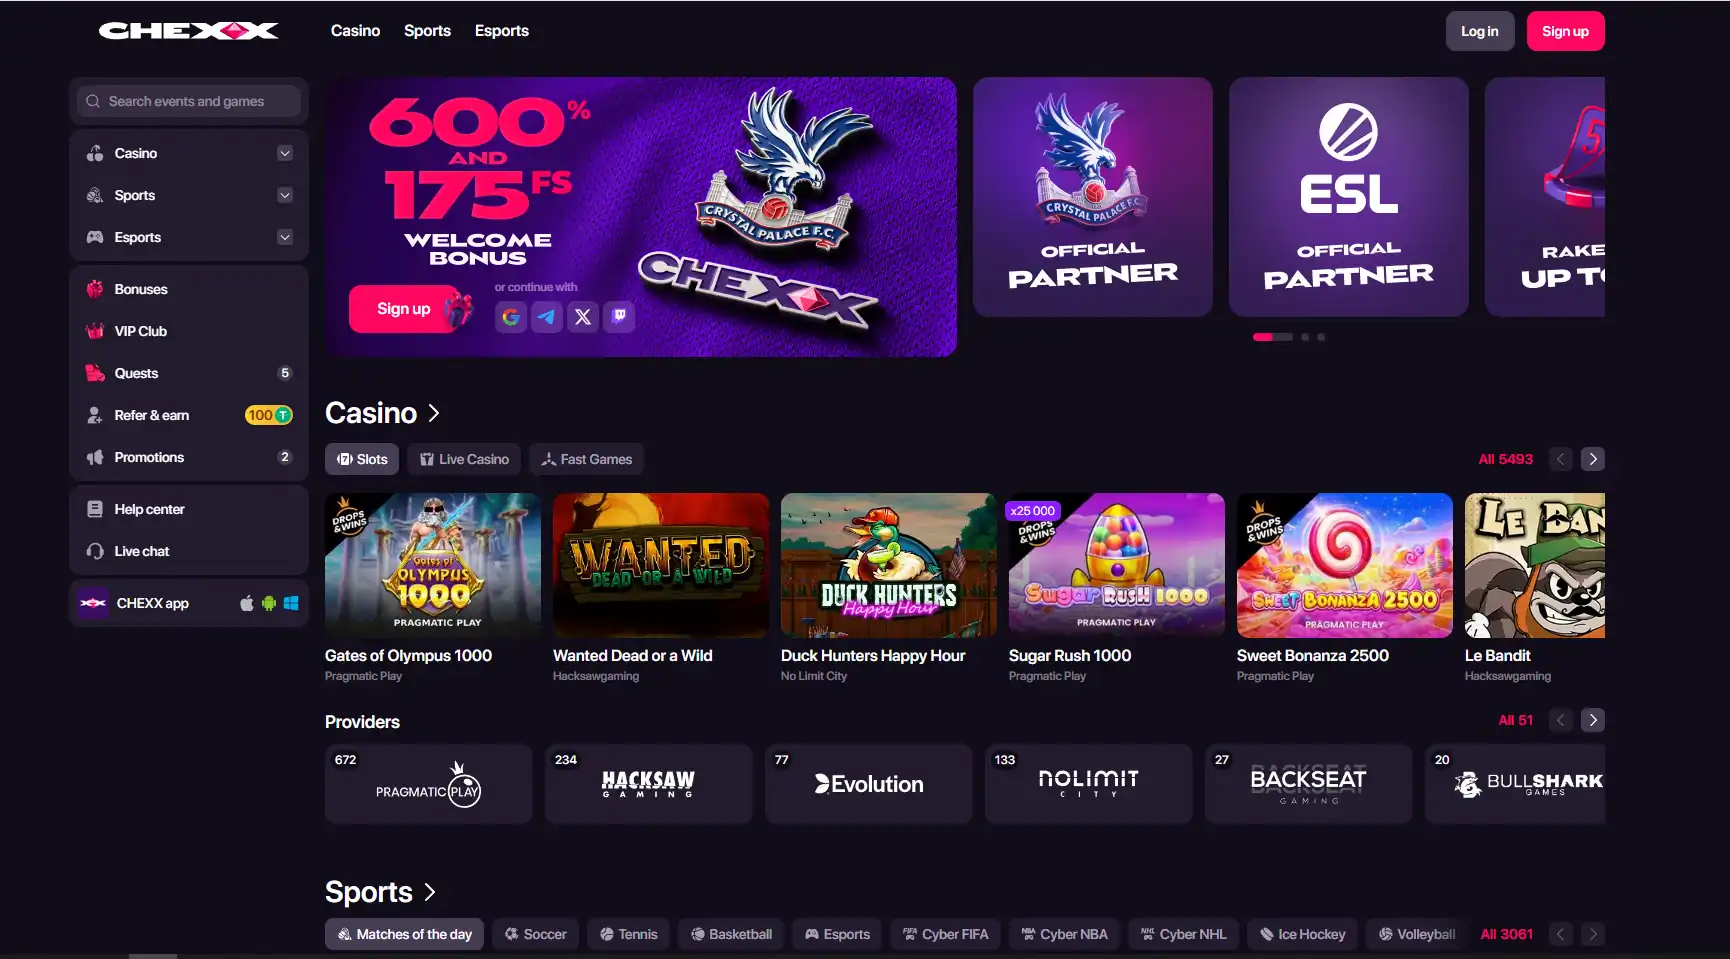Screen dimensions: 1730x959
Task: Click the search events and games field
Action: tap(189, 101)
